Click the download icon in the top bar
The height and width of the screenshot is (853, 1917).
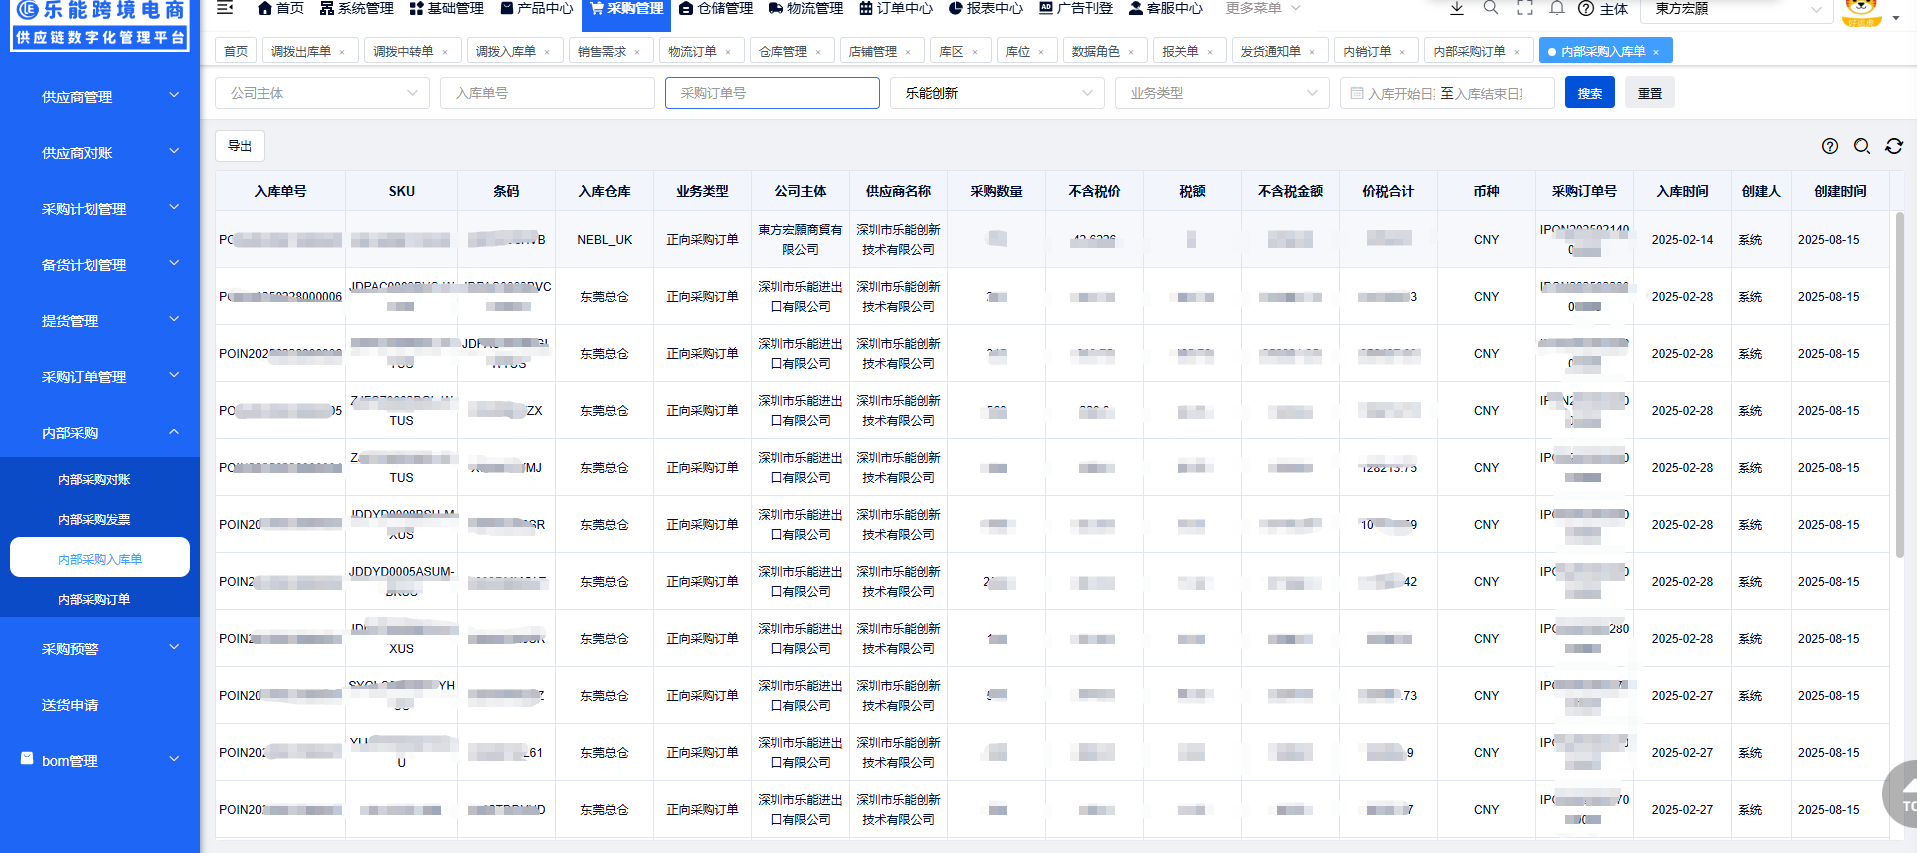pos(1457,8)
